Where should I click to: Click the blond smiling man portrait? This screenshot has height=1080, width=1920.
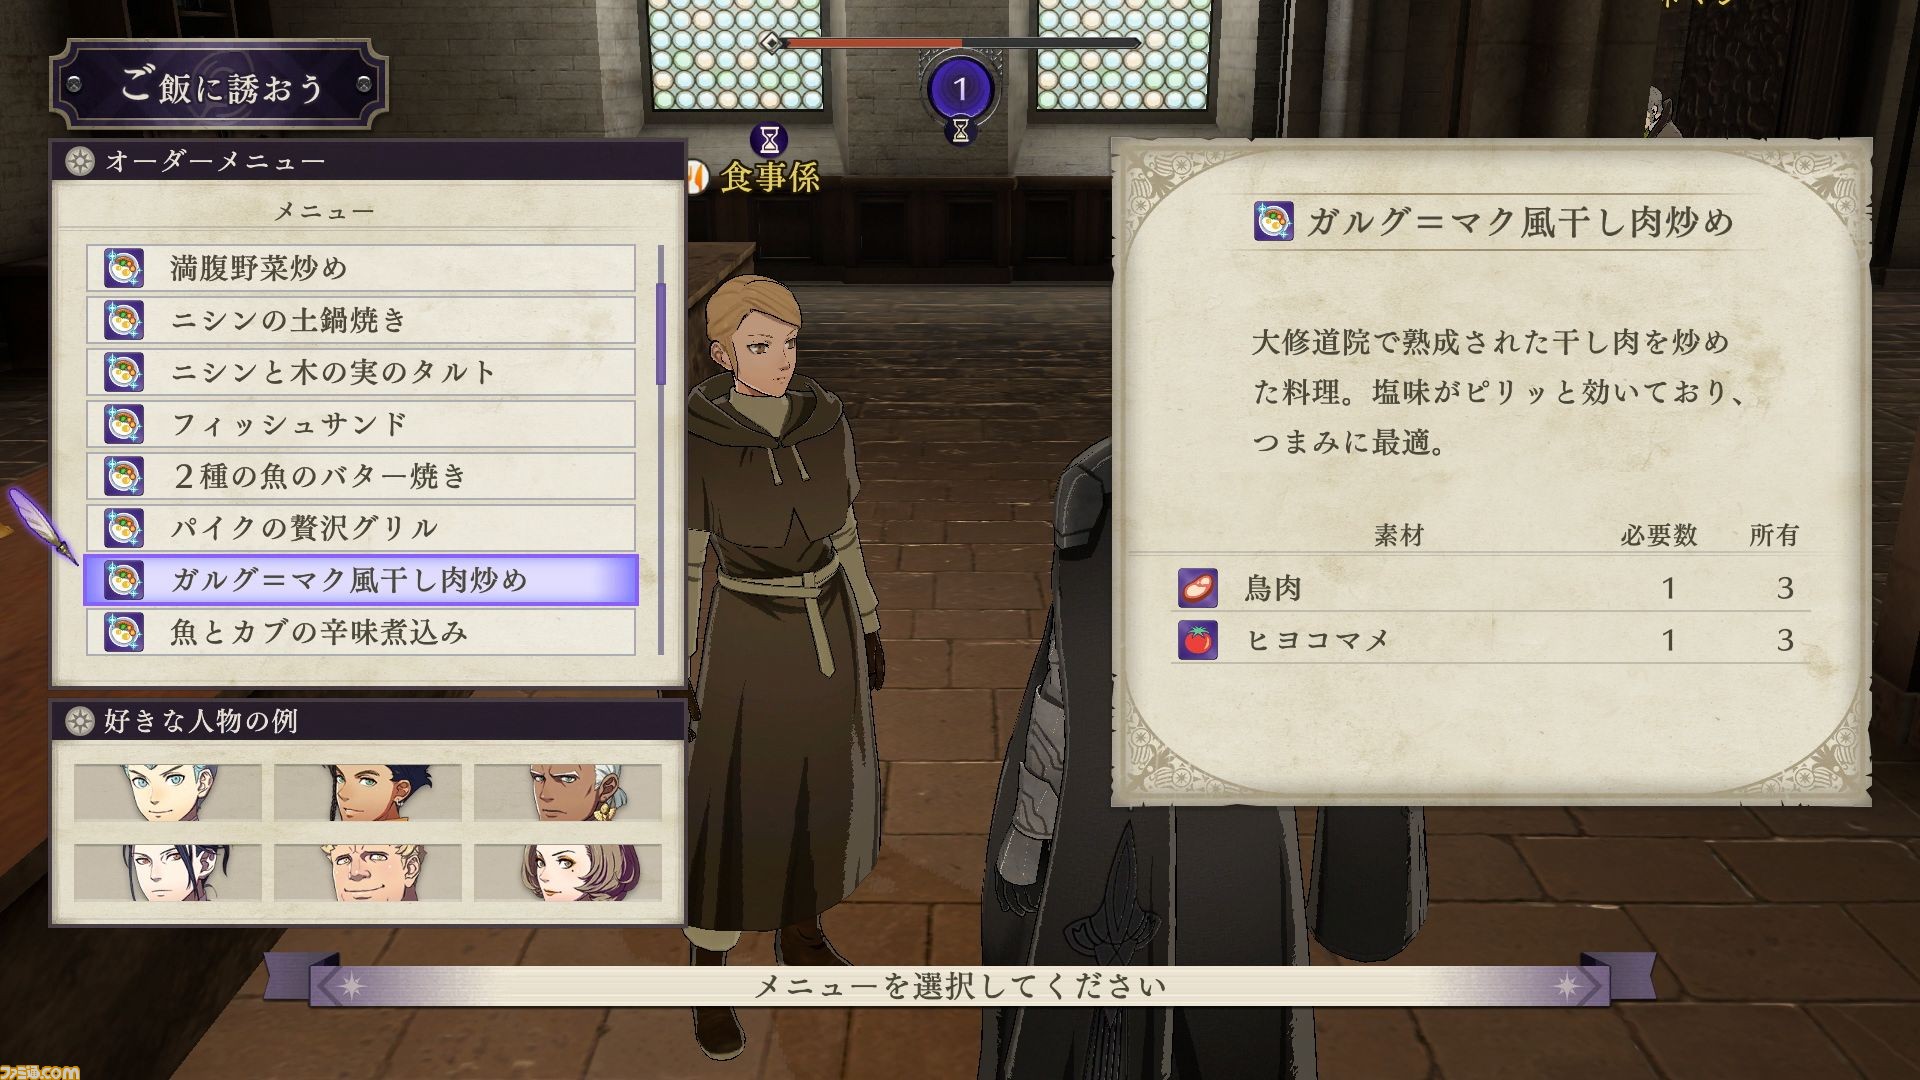[368, 872]
